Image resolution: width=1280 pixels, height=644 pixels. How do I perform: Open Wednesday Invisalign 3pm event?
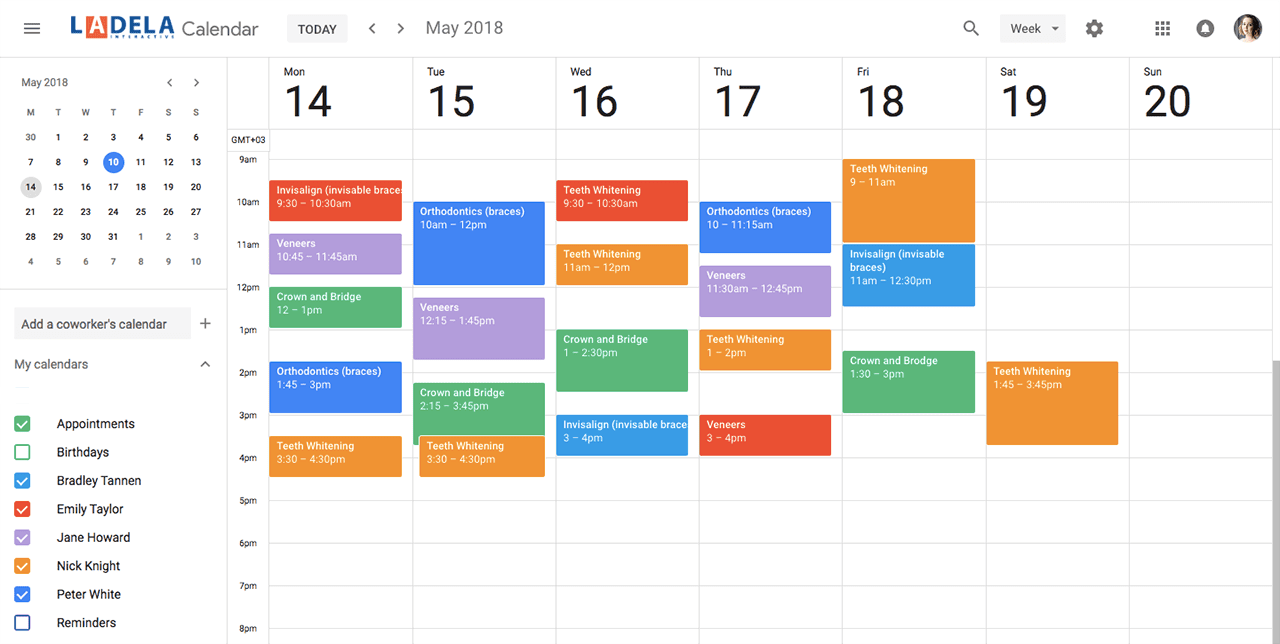pyautogui.click(x=622, y=435)
